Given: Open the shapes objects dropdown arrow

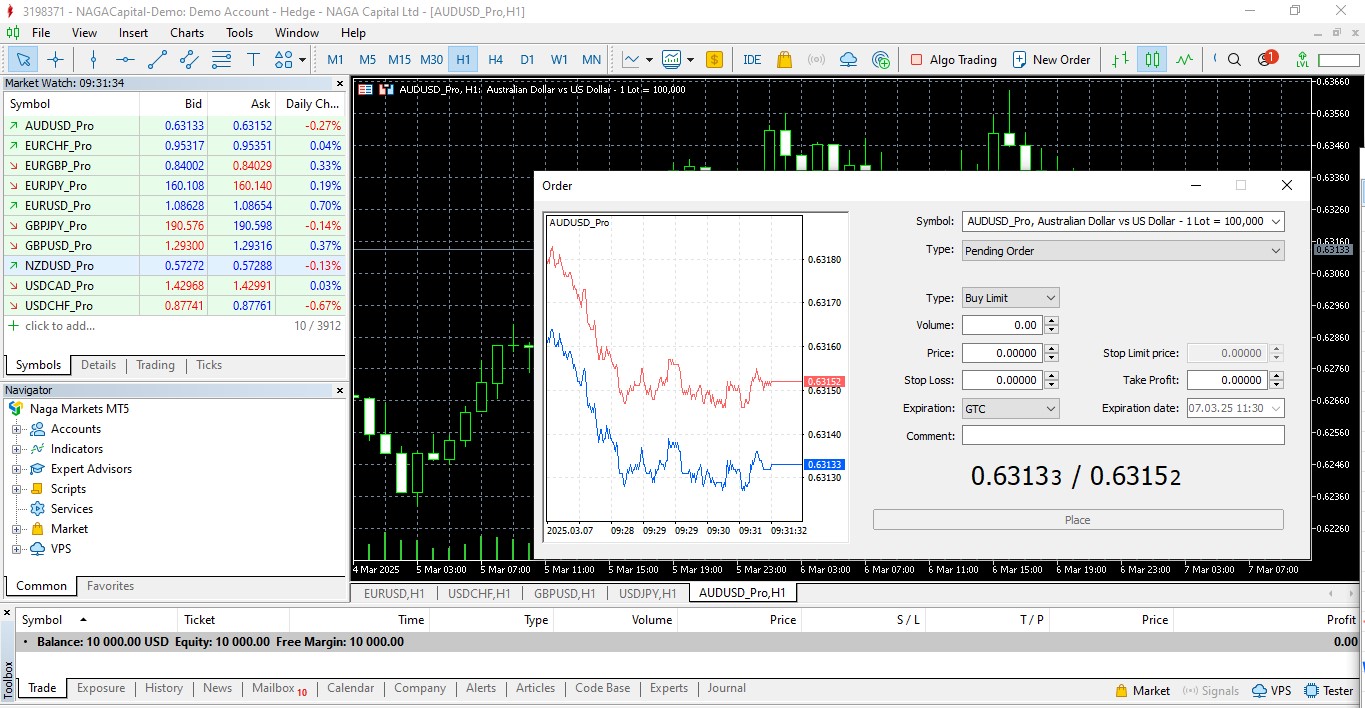Looking at the screenshot, I should click(x=303, y=60).
